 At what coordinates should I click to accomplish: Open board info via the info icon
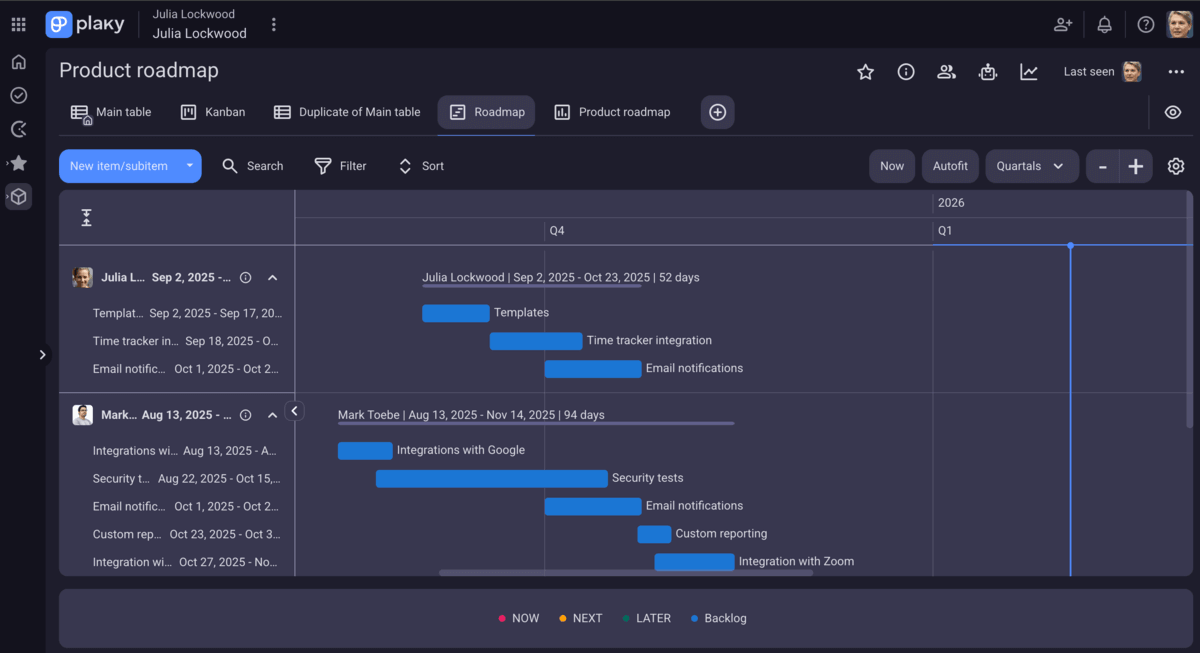[x=906, y=72]
